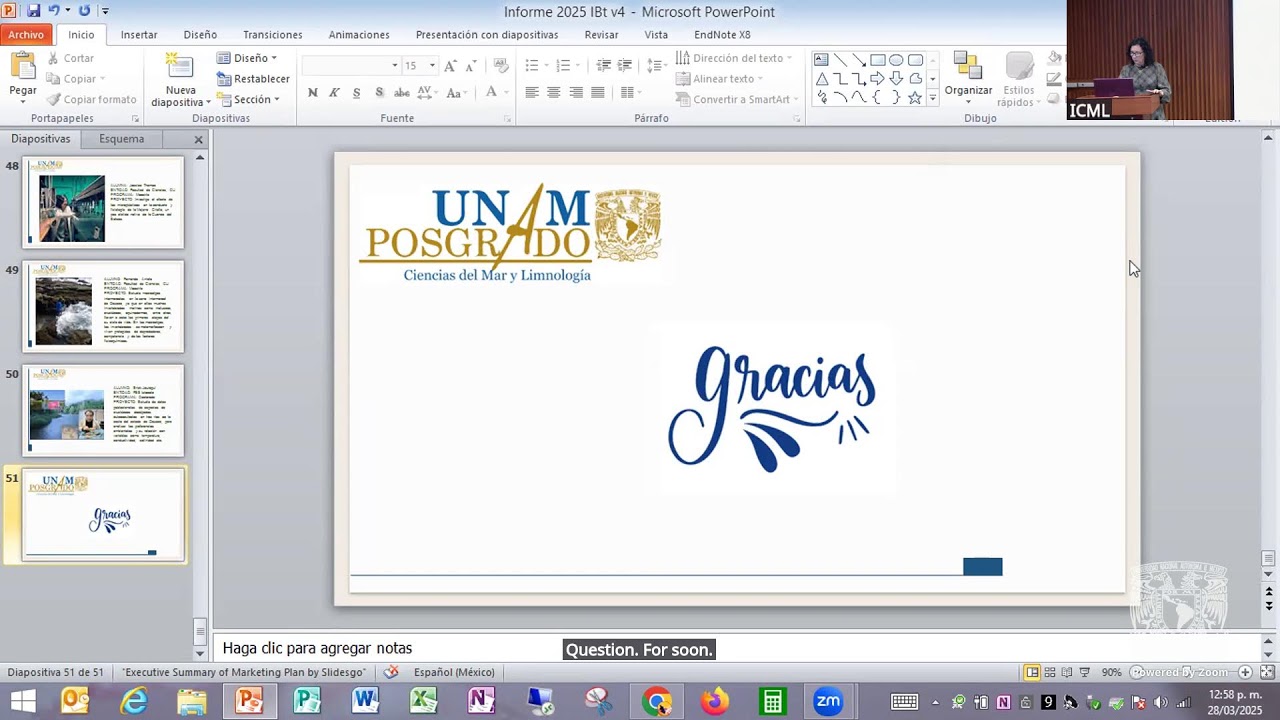Expand the shapes gallery More arrow
This screenshot has height=720, width=1280.
933,98
